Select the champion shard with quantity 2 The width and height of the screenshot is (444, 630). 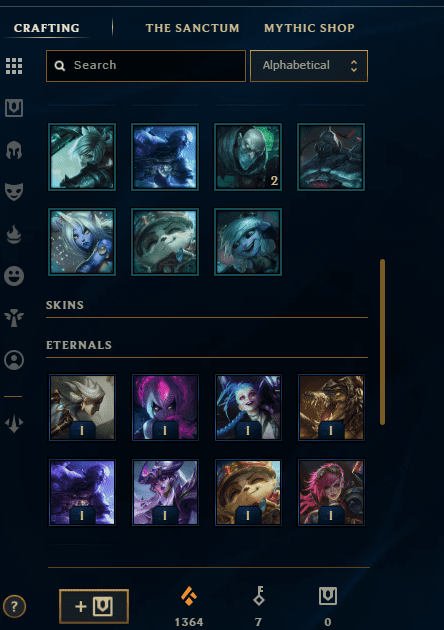(248, 157)
